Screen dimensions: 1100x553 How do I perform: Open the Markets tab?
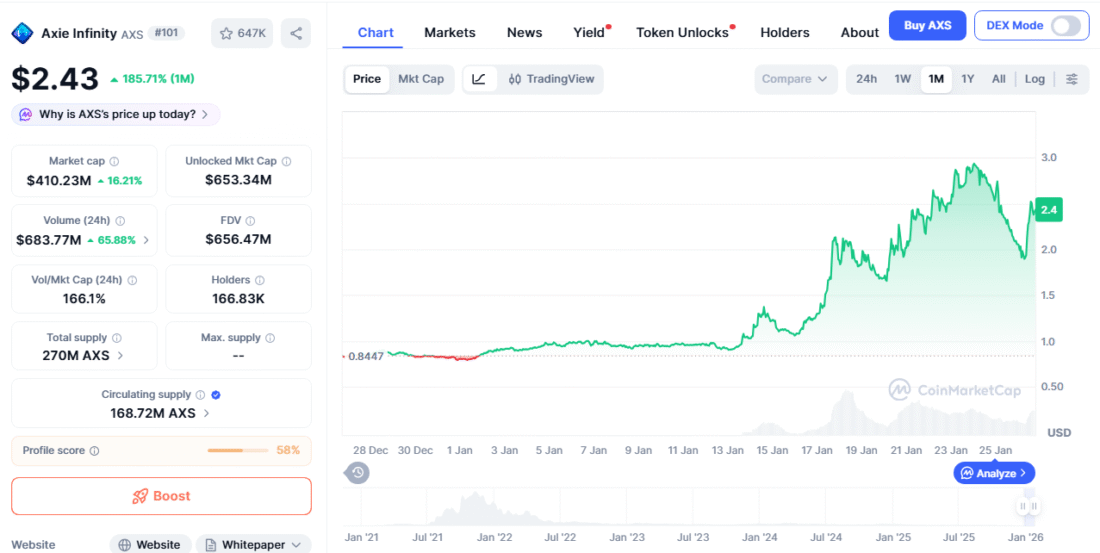click(450, 32)
